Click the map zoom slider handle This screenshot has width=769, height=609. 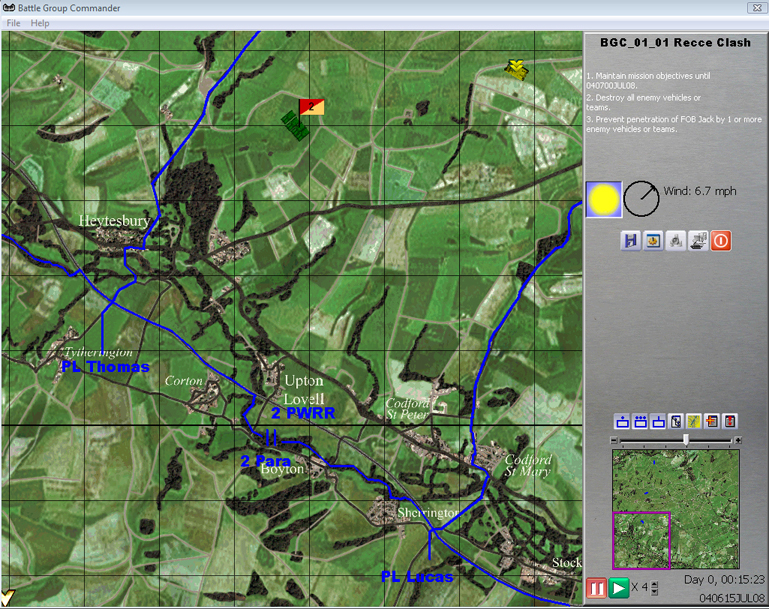click(686, 440)
